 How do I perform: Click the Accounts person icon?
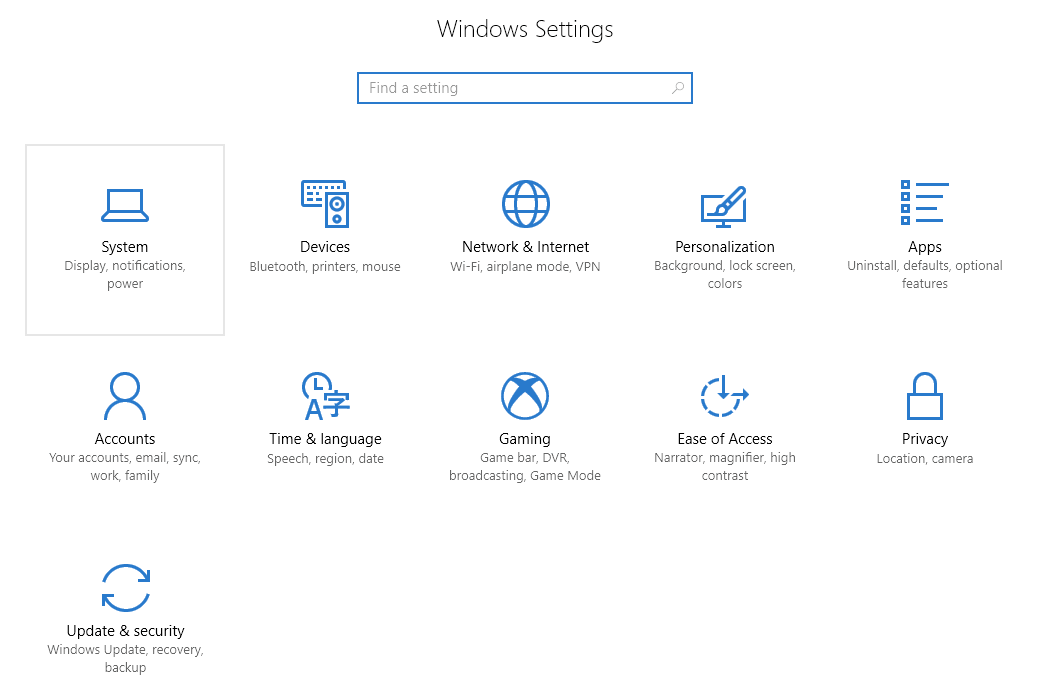(x=125, y=396)
